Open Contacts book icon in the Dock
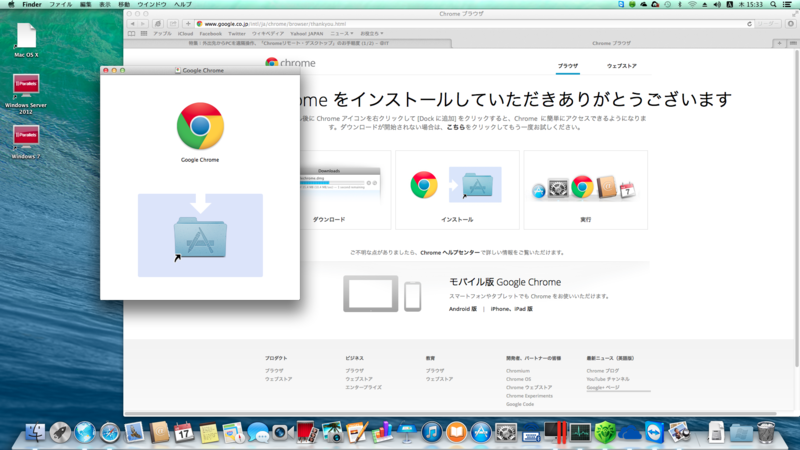This screenshot has height=450, width=800. click(x=159, y=433)
